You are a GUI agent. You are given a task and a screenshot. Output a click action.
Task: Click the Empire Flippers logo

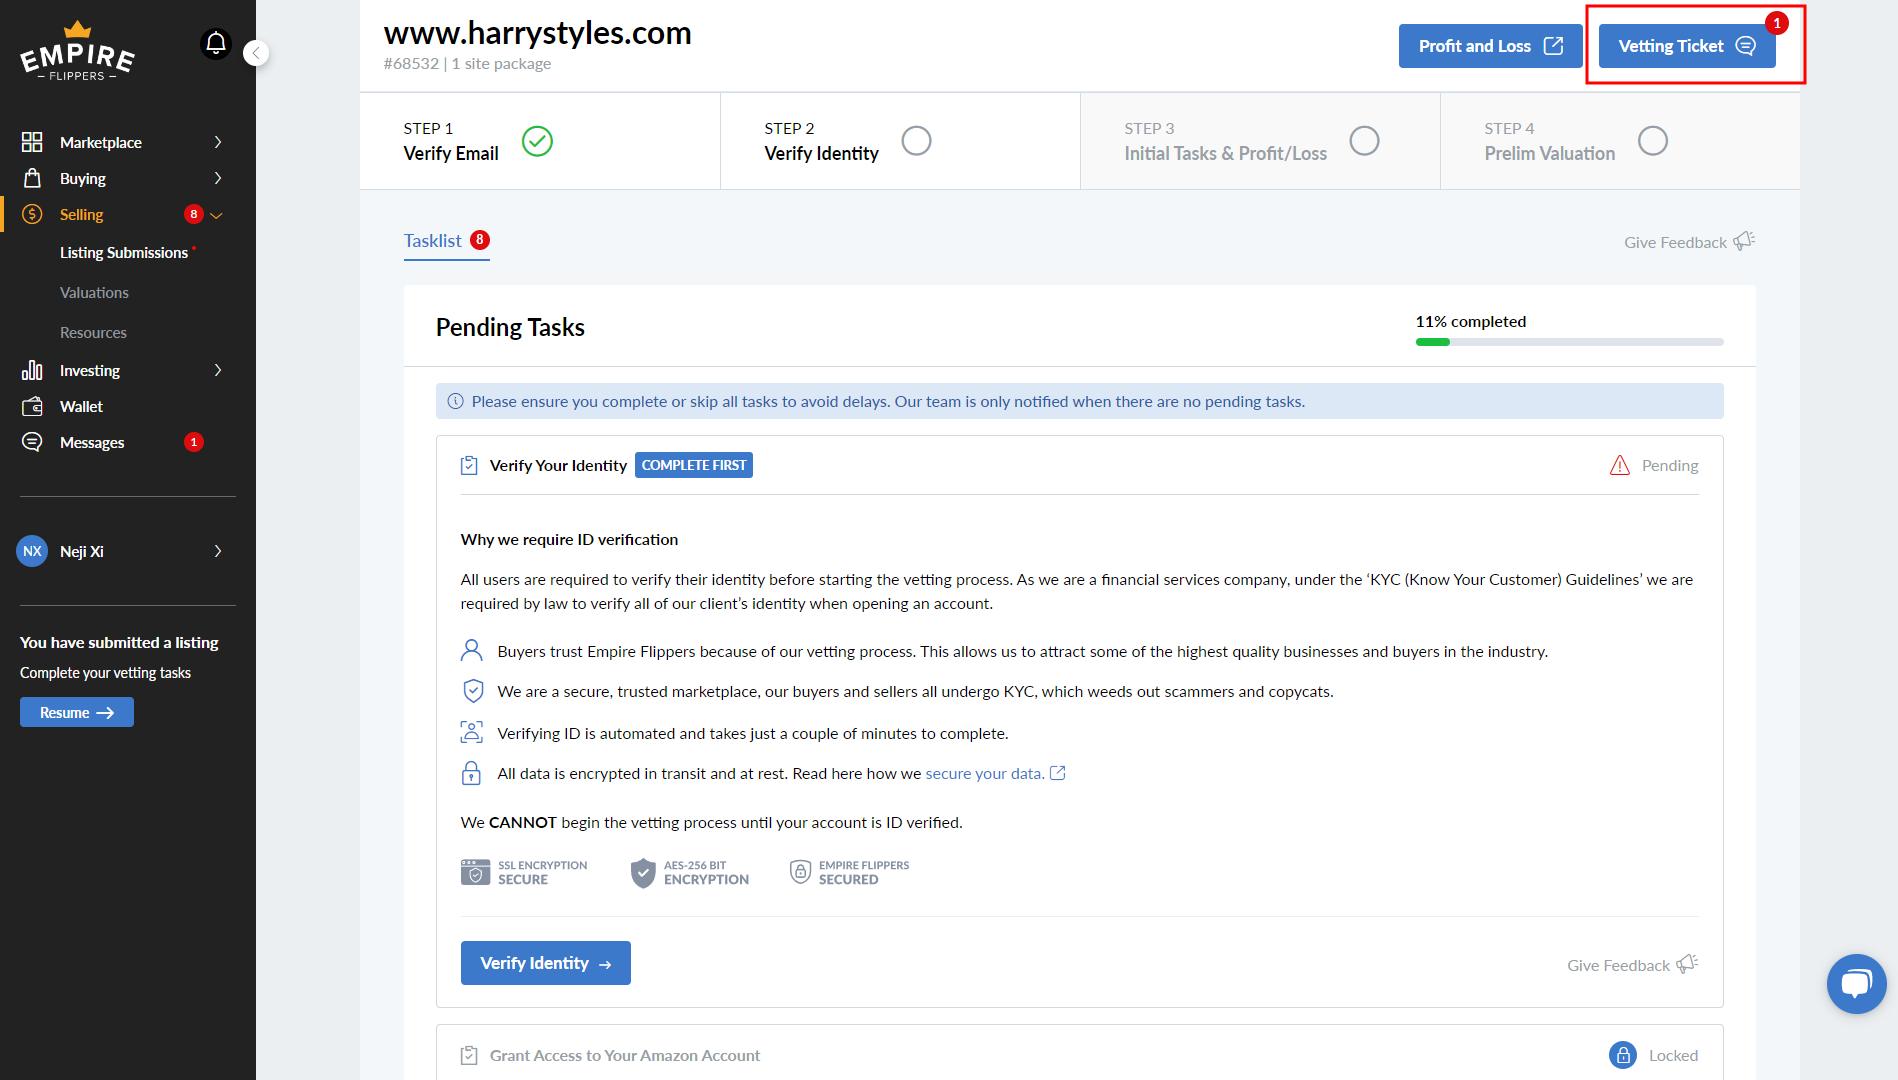coord(77,52)
